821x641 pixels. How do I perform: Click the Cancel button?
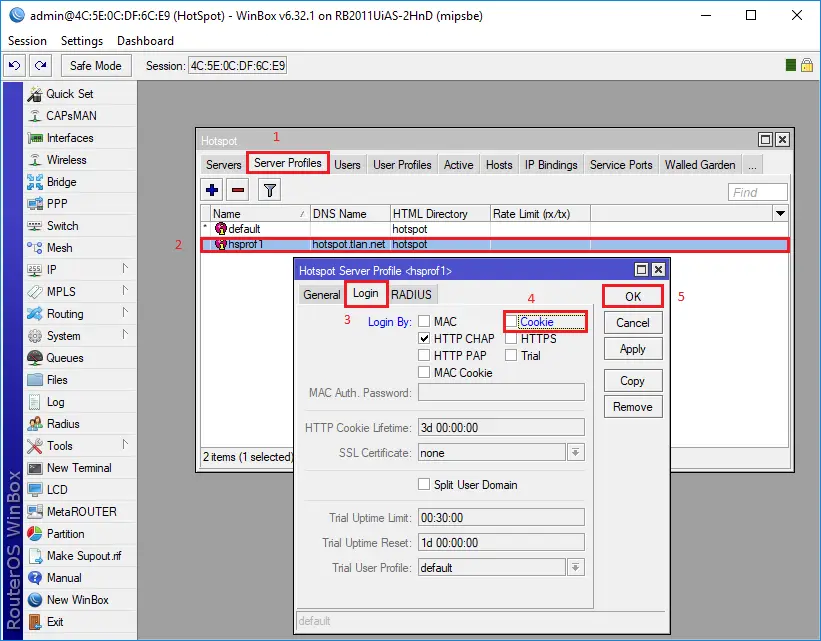(633, 323)
